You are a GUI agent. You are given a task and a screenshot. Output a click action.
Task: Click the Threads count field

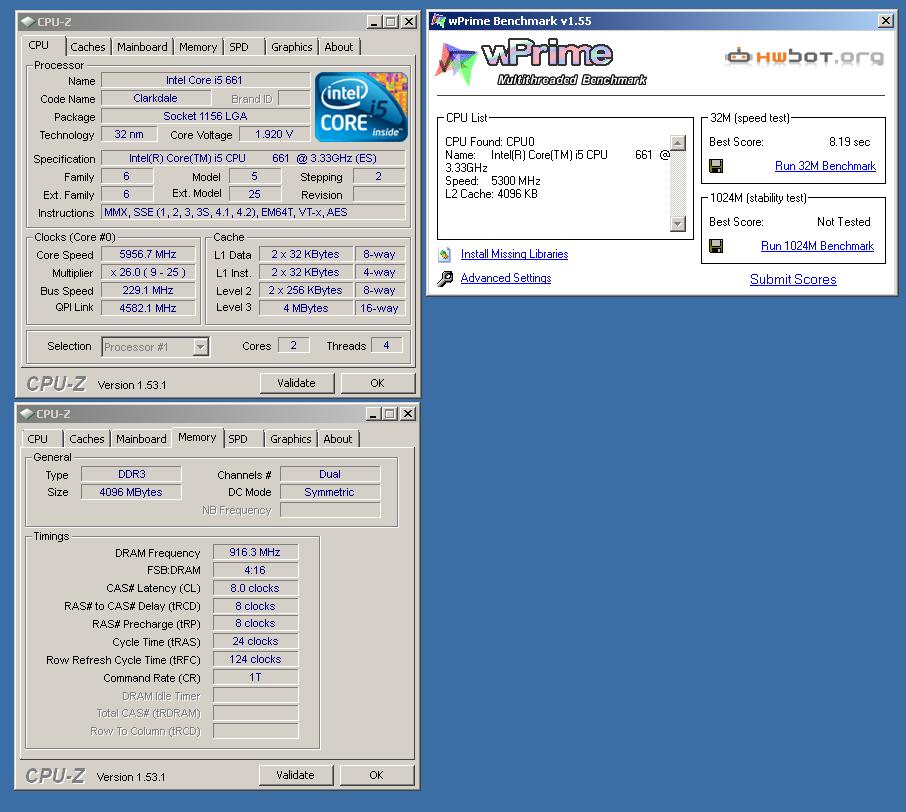(x=386, y=346)
